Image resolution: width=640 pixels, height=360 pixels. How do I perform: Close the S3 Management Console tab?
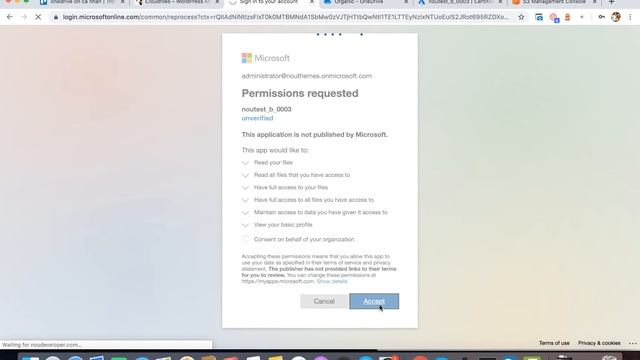595,2
